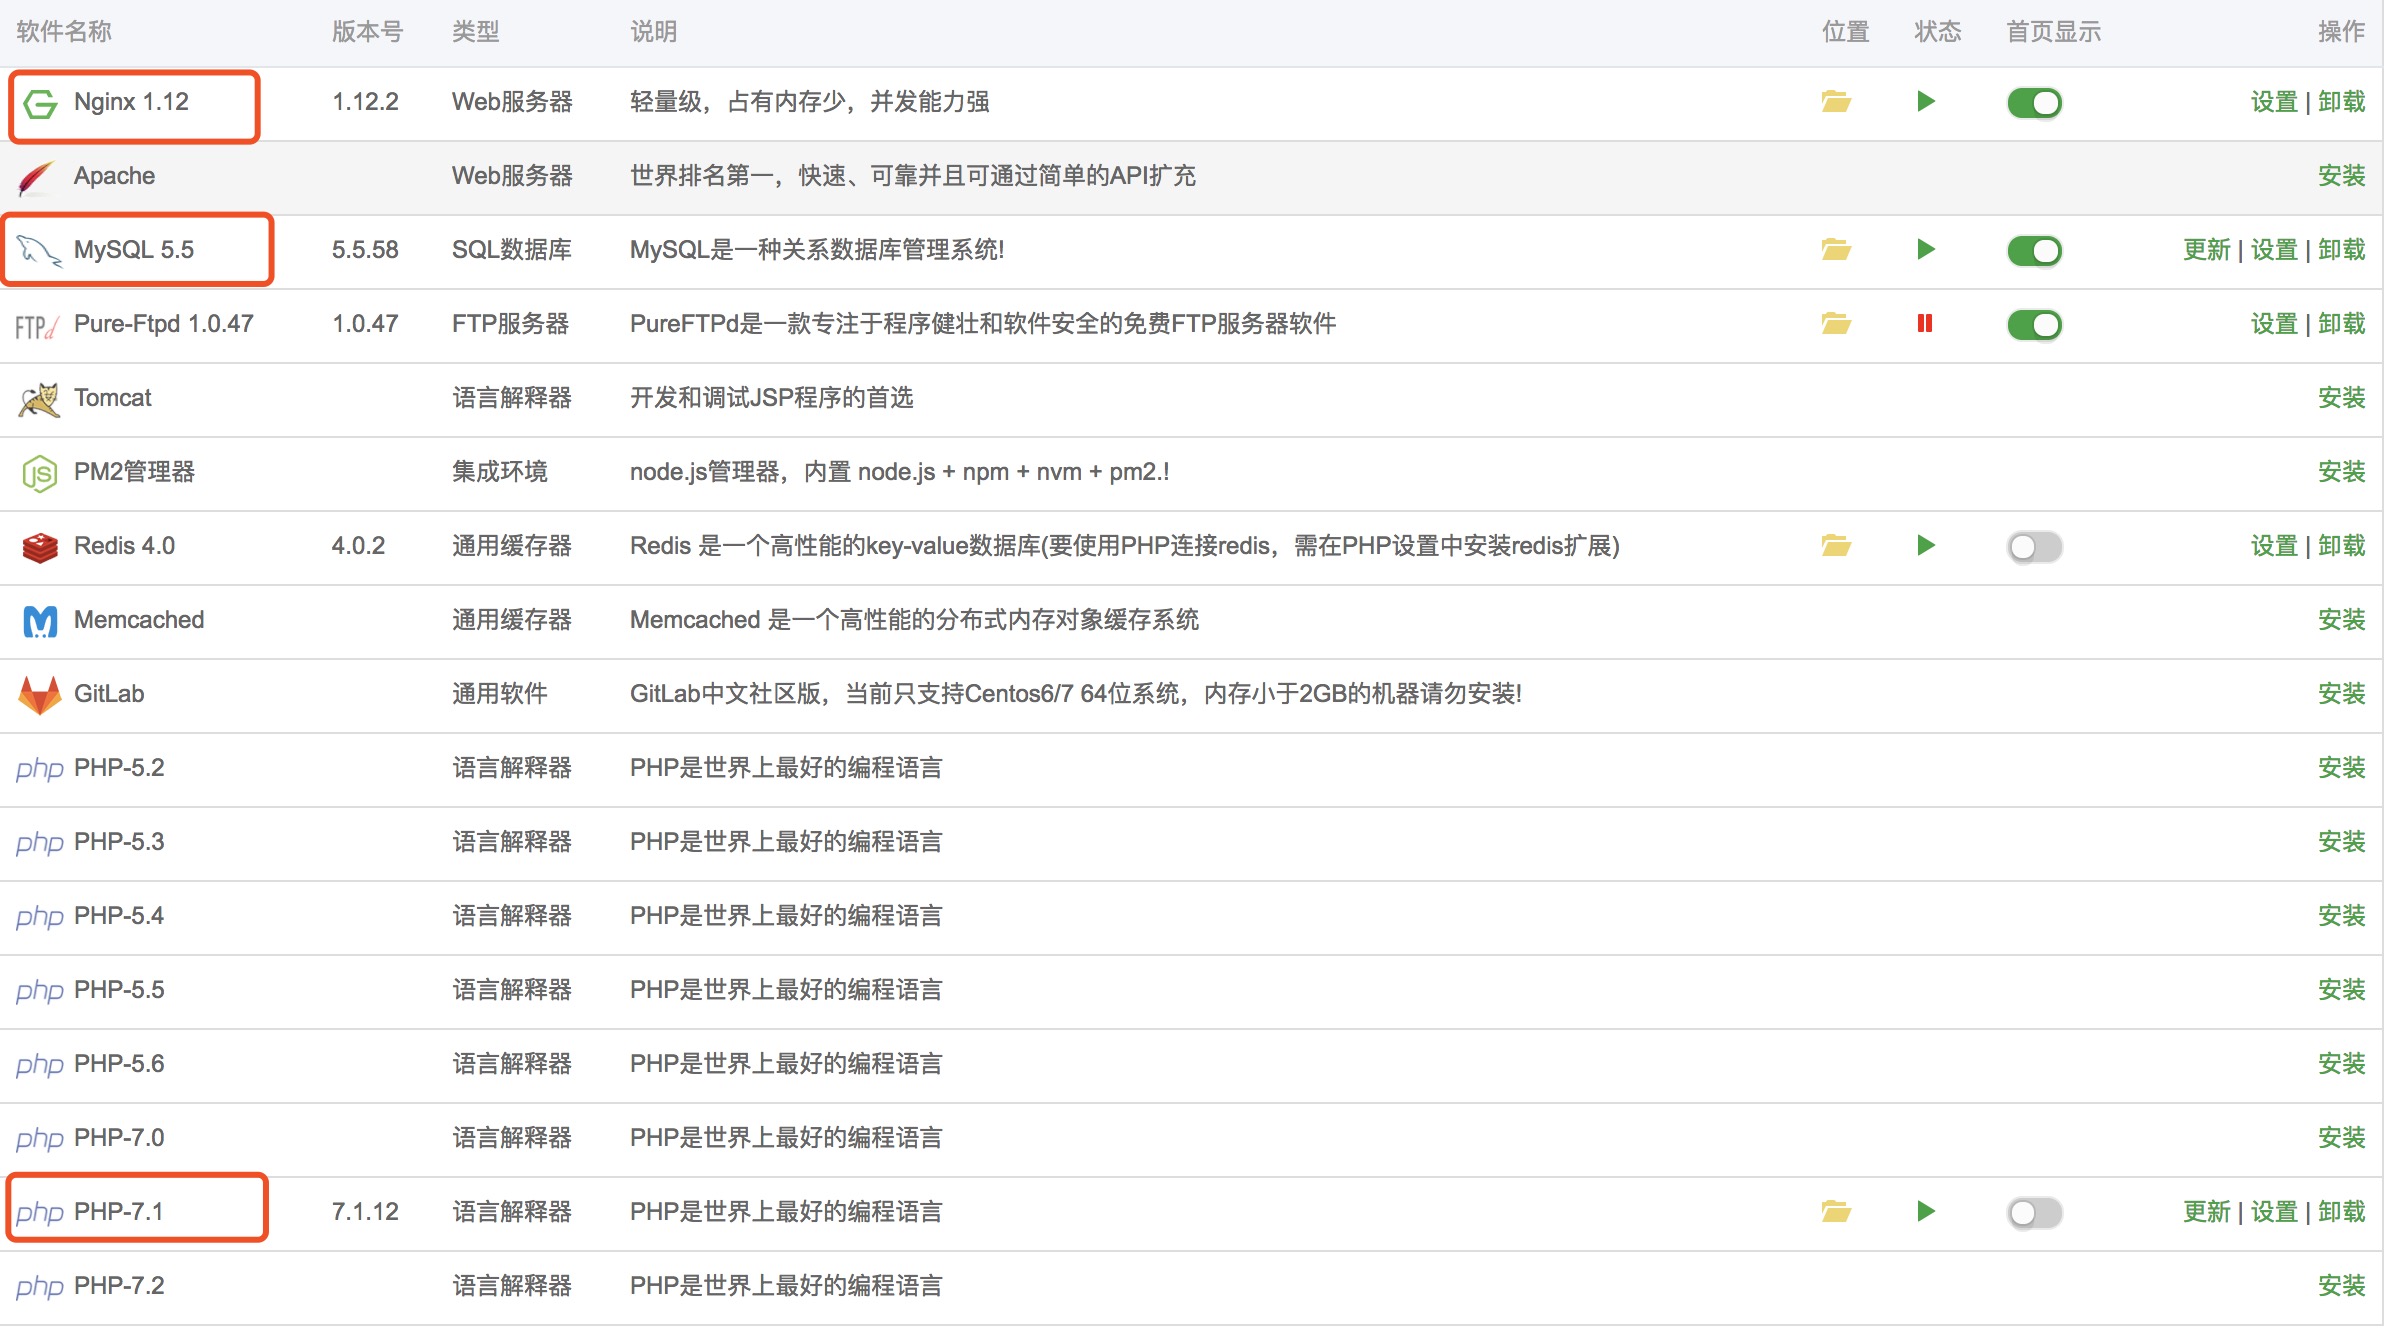Click 安装 to install Memcached
The width and height of the screenshot is (2384, 1328).
pyautogui.click(x=2342, y=620)
